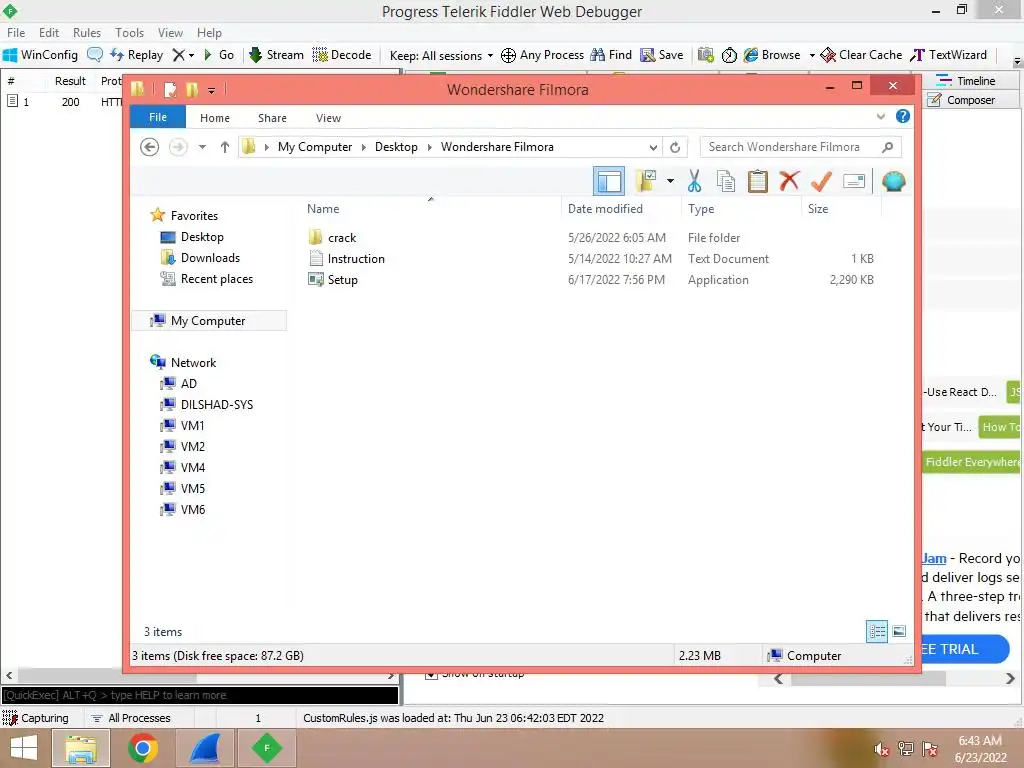Select the crack folder
1024x768 pixels.
(x=342, y=238)
